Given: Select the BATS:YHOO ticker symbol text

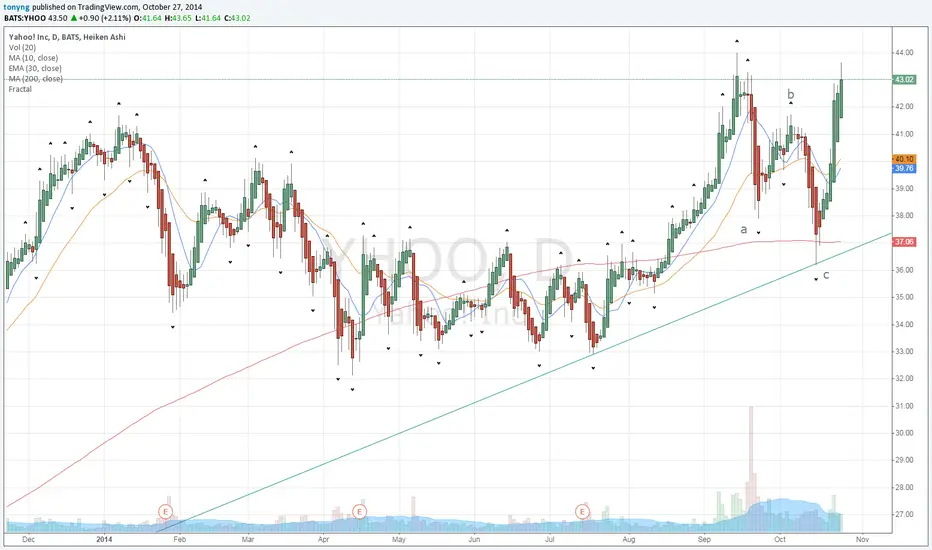Looking at the screenshot, I should pos(25,18).
